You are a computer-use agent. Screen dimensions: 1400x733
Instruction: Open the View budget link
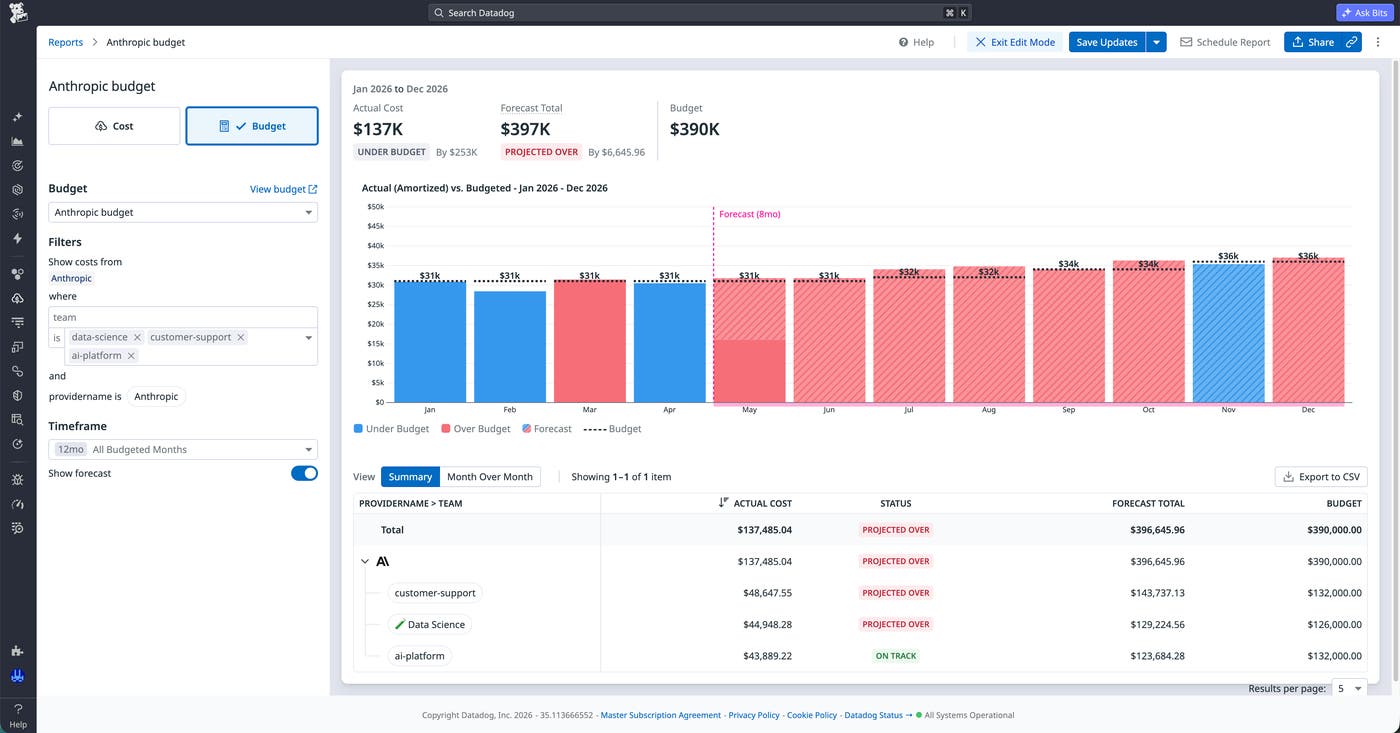283,189
